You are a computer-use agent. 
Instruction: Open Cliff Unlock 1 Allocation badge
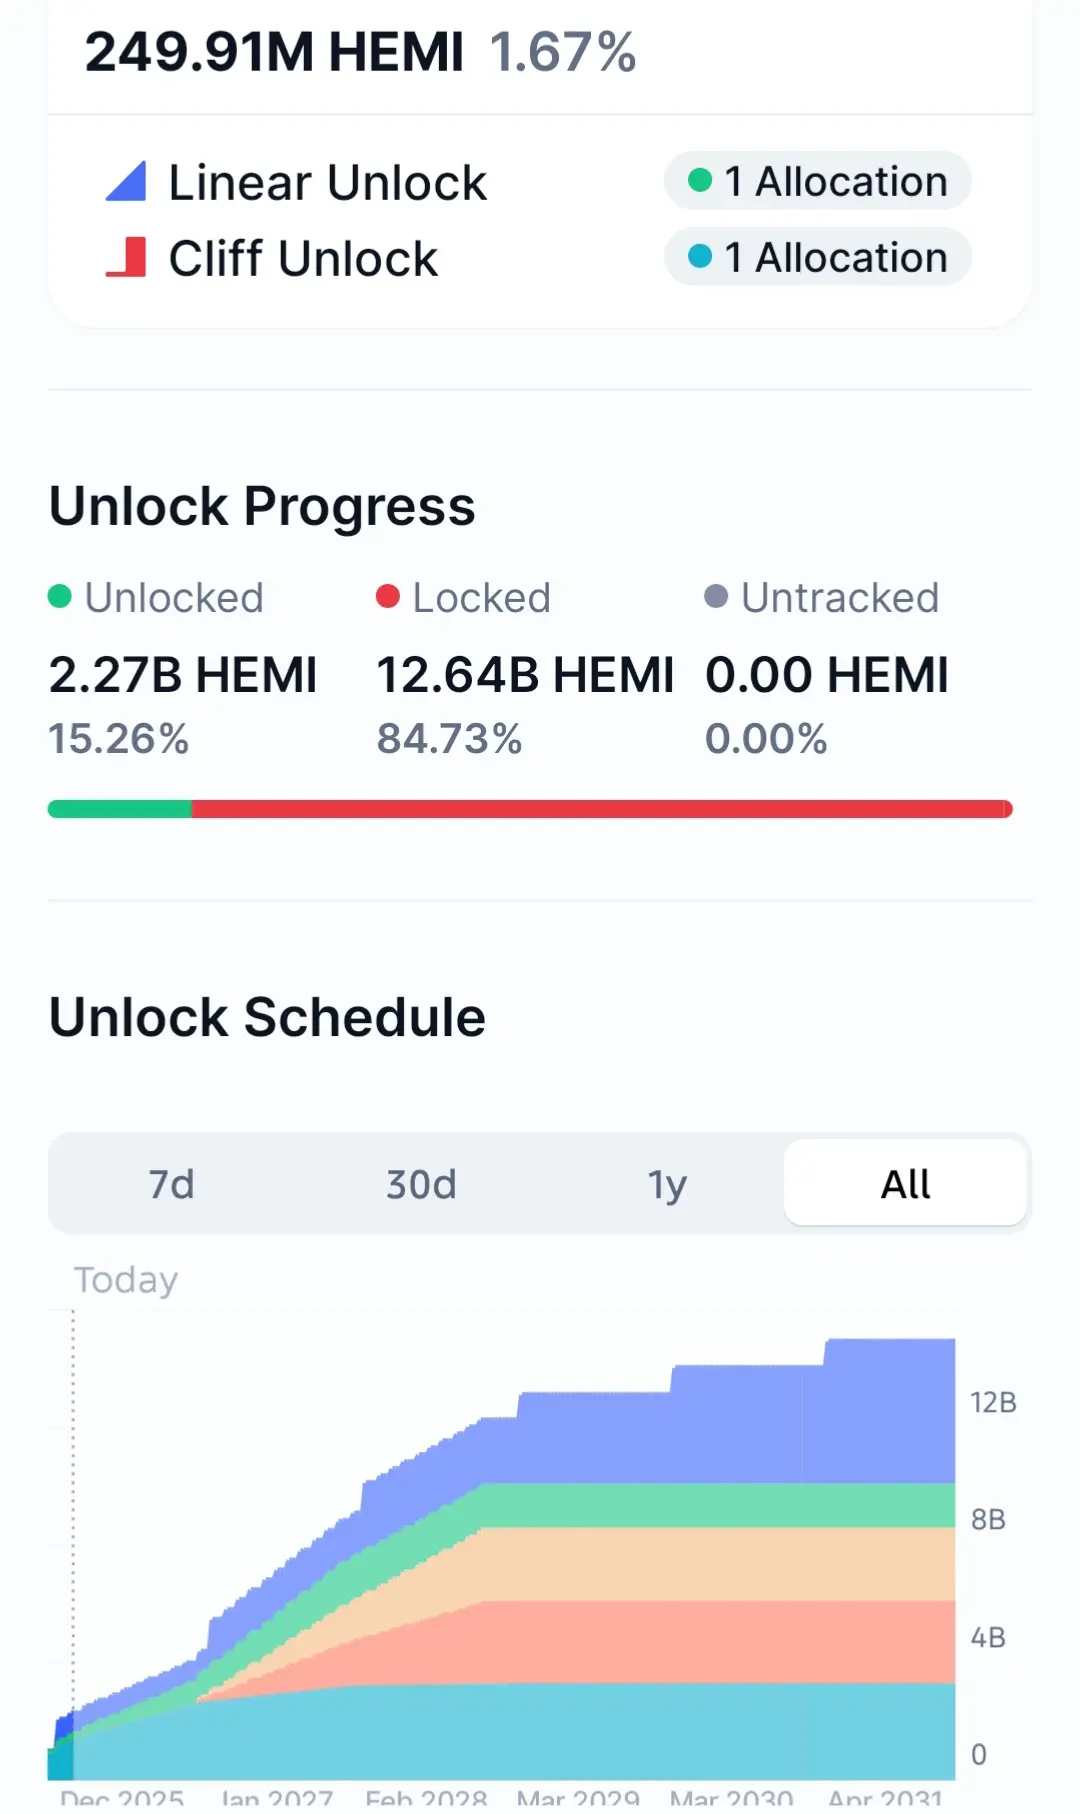(x=818, y=257)
